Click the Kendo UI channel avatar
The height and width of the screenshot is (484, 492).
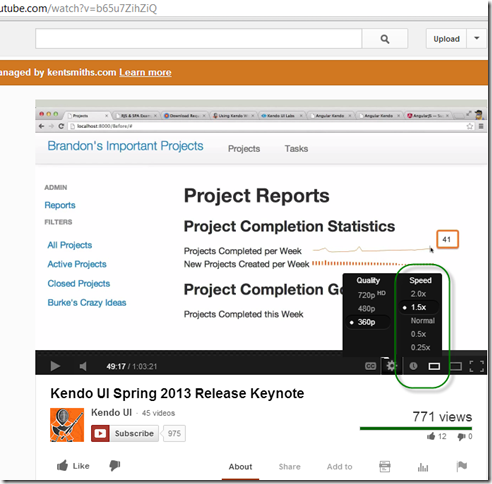pyautogui.click(x=67, y=425)
